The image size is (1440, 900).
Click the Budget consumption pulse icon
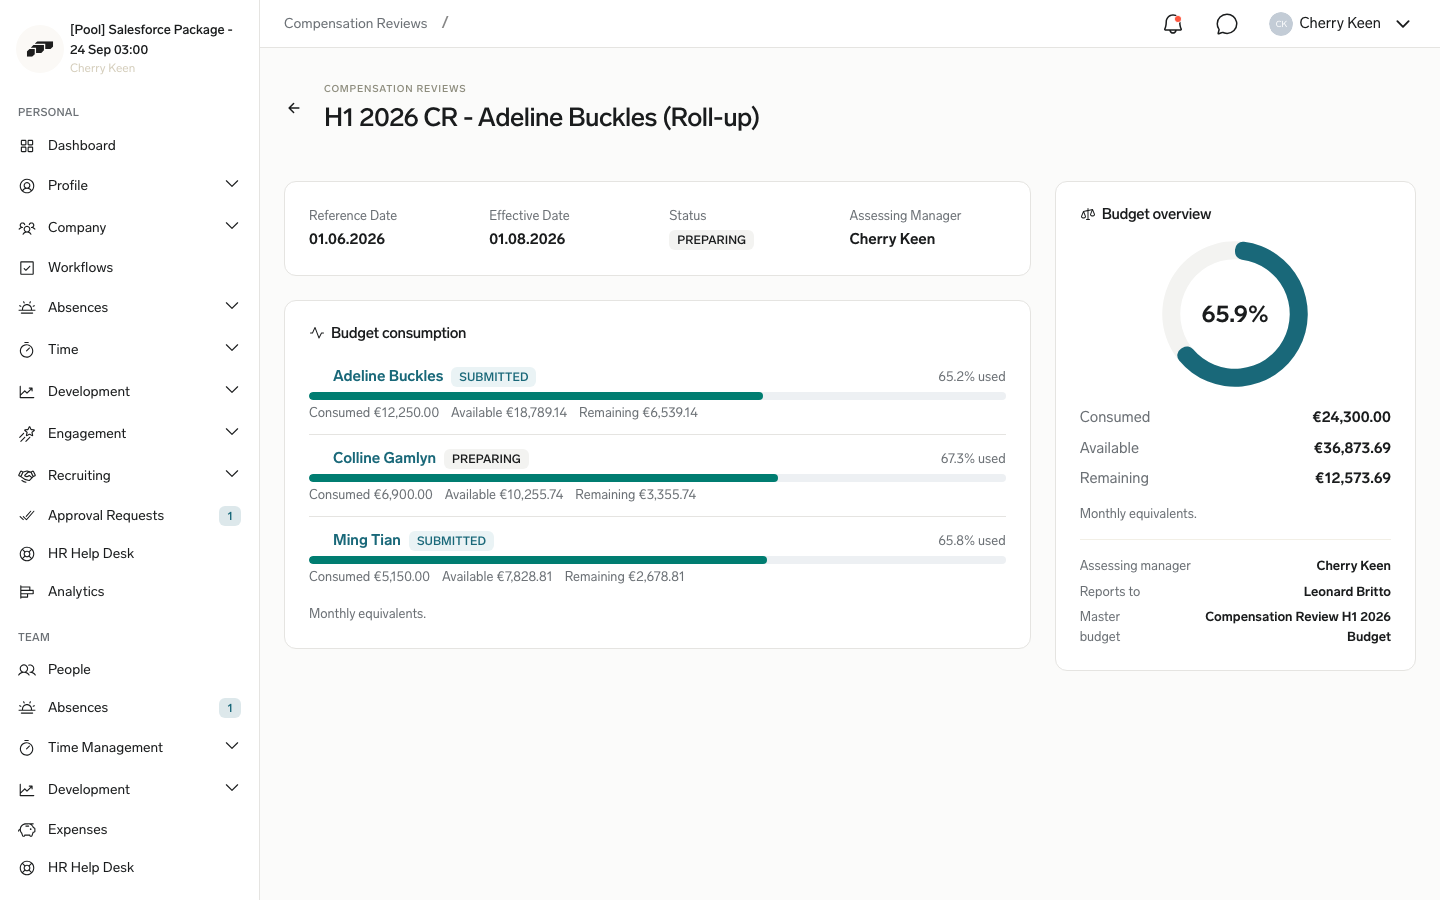[x=317, y=333]
